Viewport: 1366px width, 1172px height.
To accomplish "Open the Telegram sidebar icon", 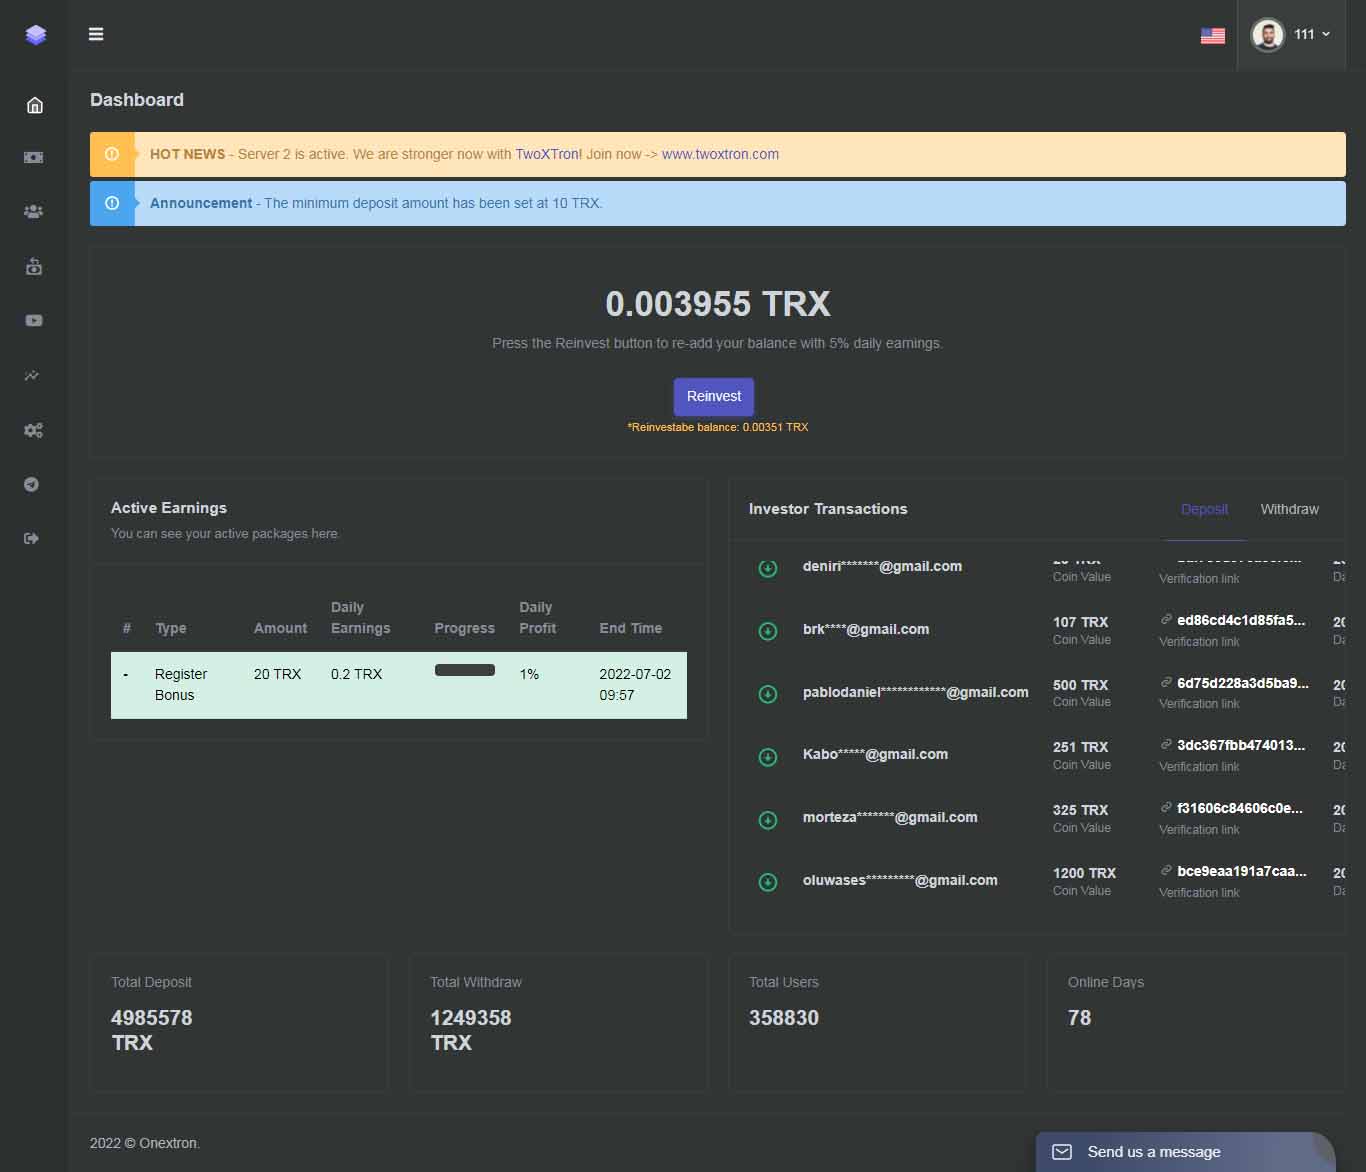I will coord(32,484).
